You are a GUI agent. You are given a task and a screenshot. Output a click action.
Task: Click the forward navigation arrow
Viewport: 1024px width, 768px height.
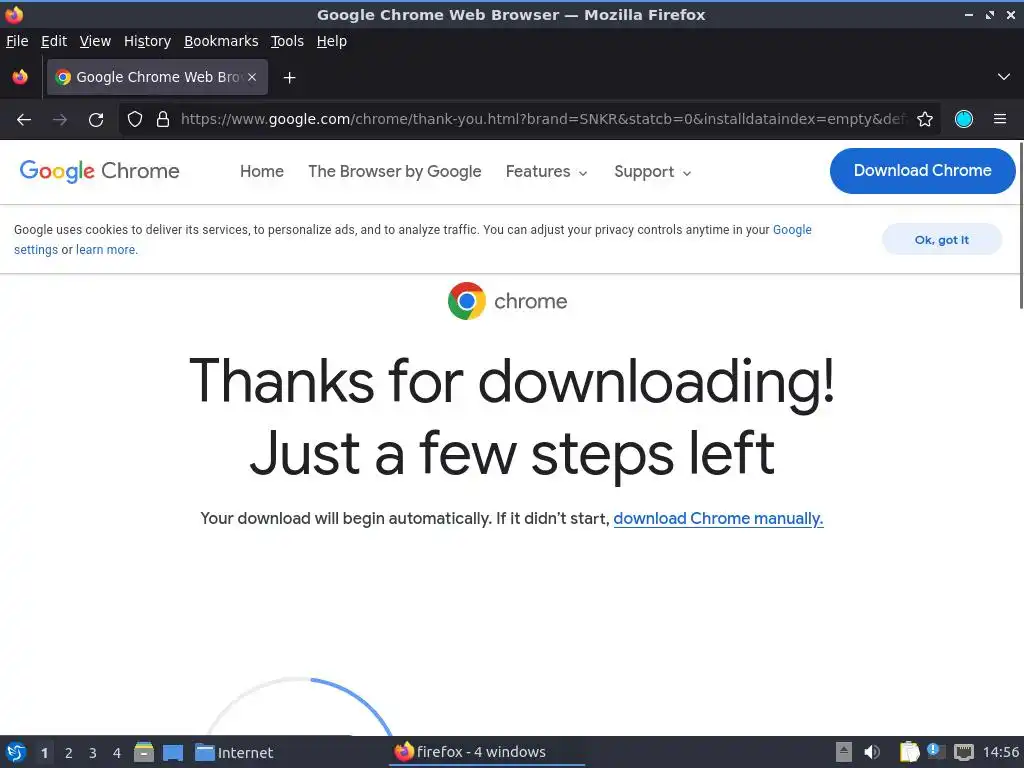(x=60, y=120)
